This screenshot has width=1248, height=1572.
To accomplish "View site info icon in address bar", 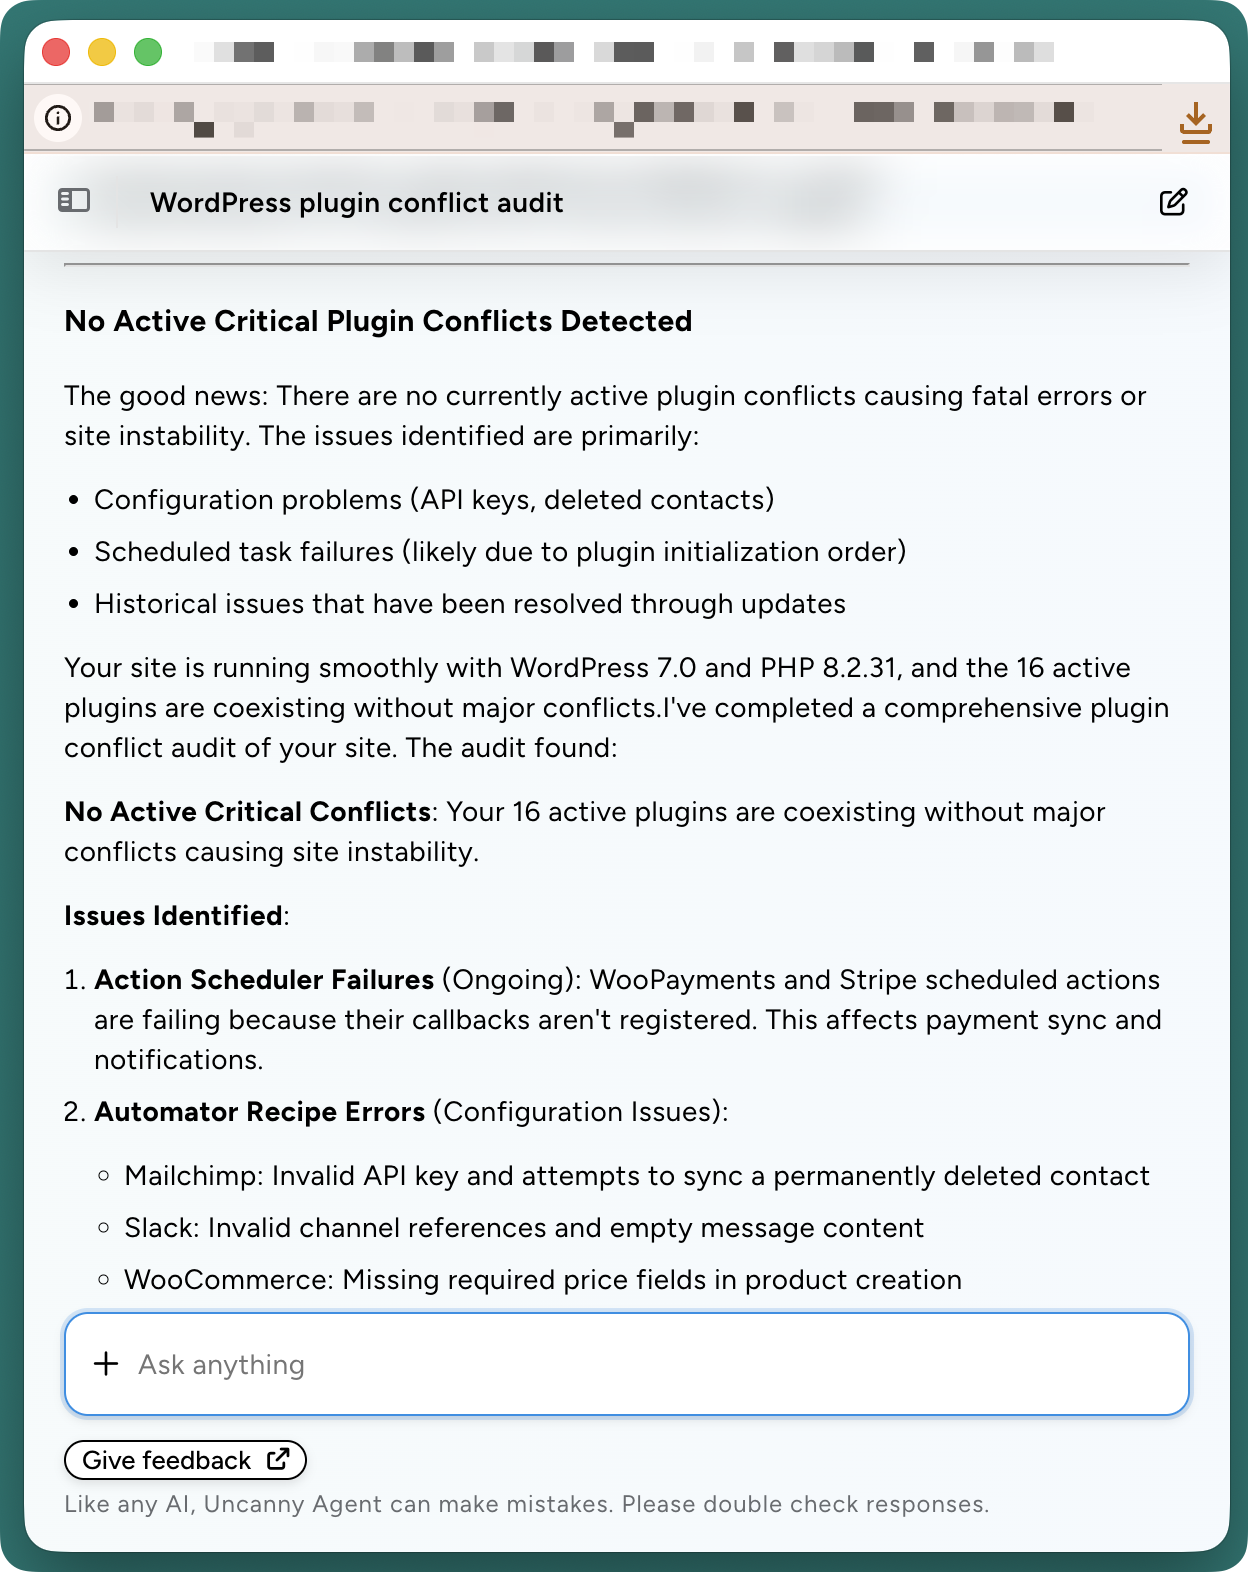I will pyautogui.click(x=58, y=118).
